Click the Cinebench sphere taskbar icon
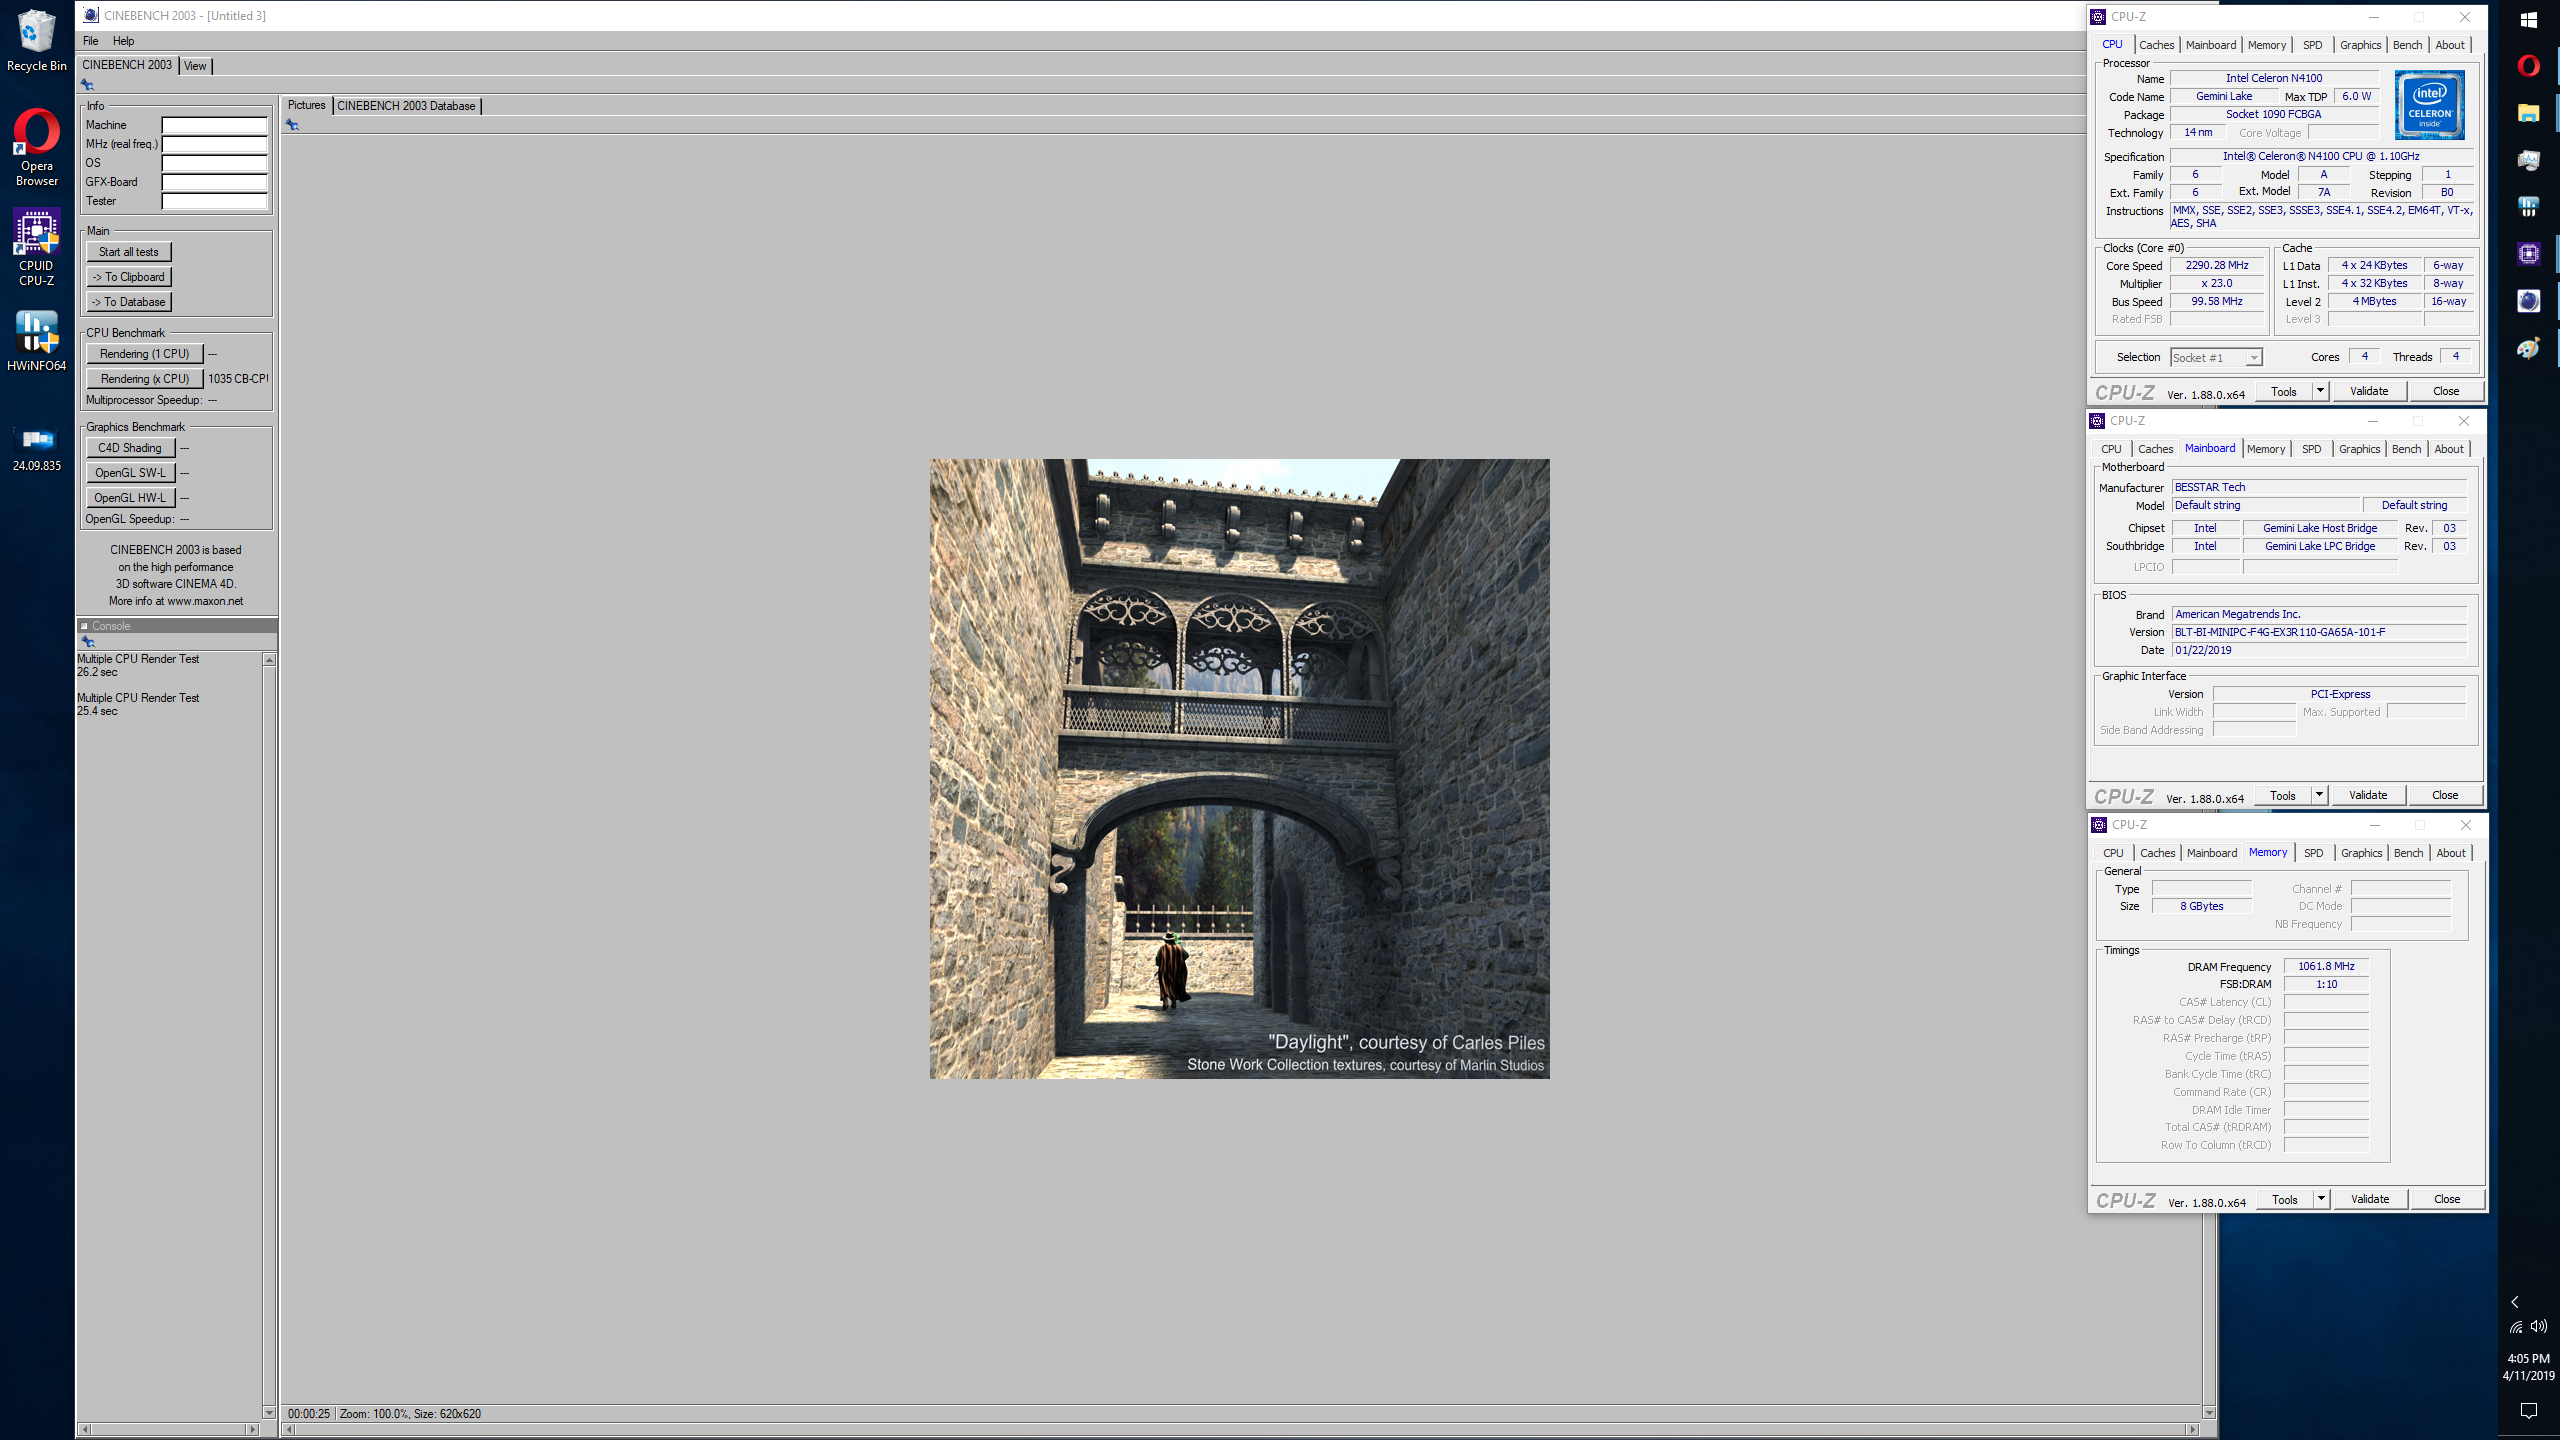The height and width of the screenshot is (1440, 2560). pyautogui.click(x=2529, y=301)
